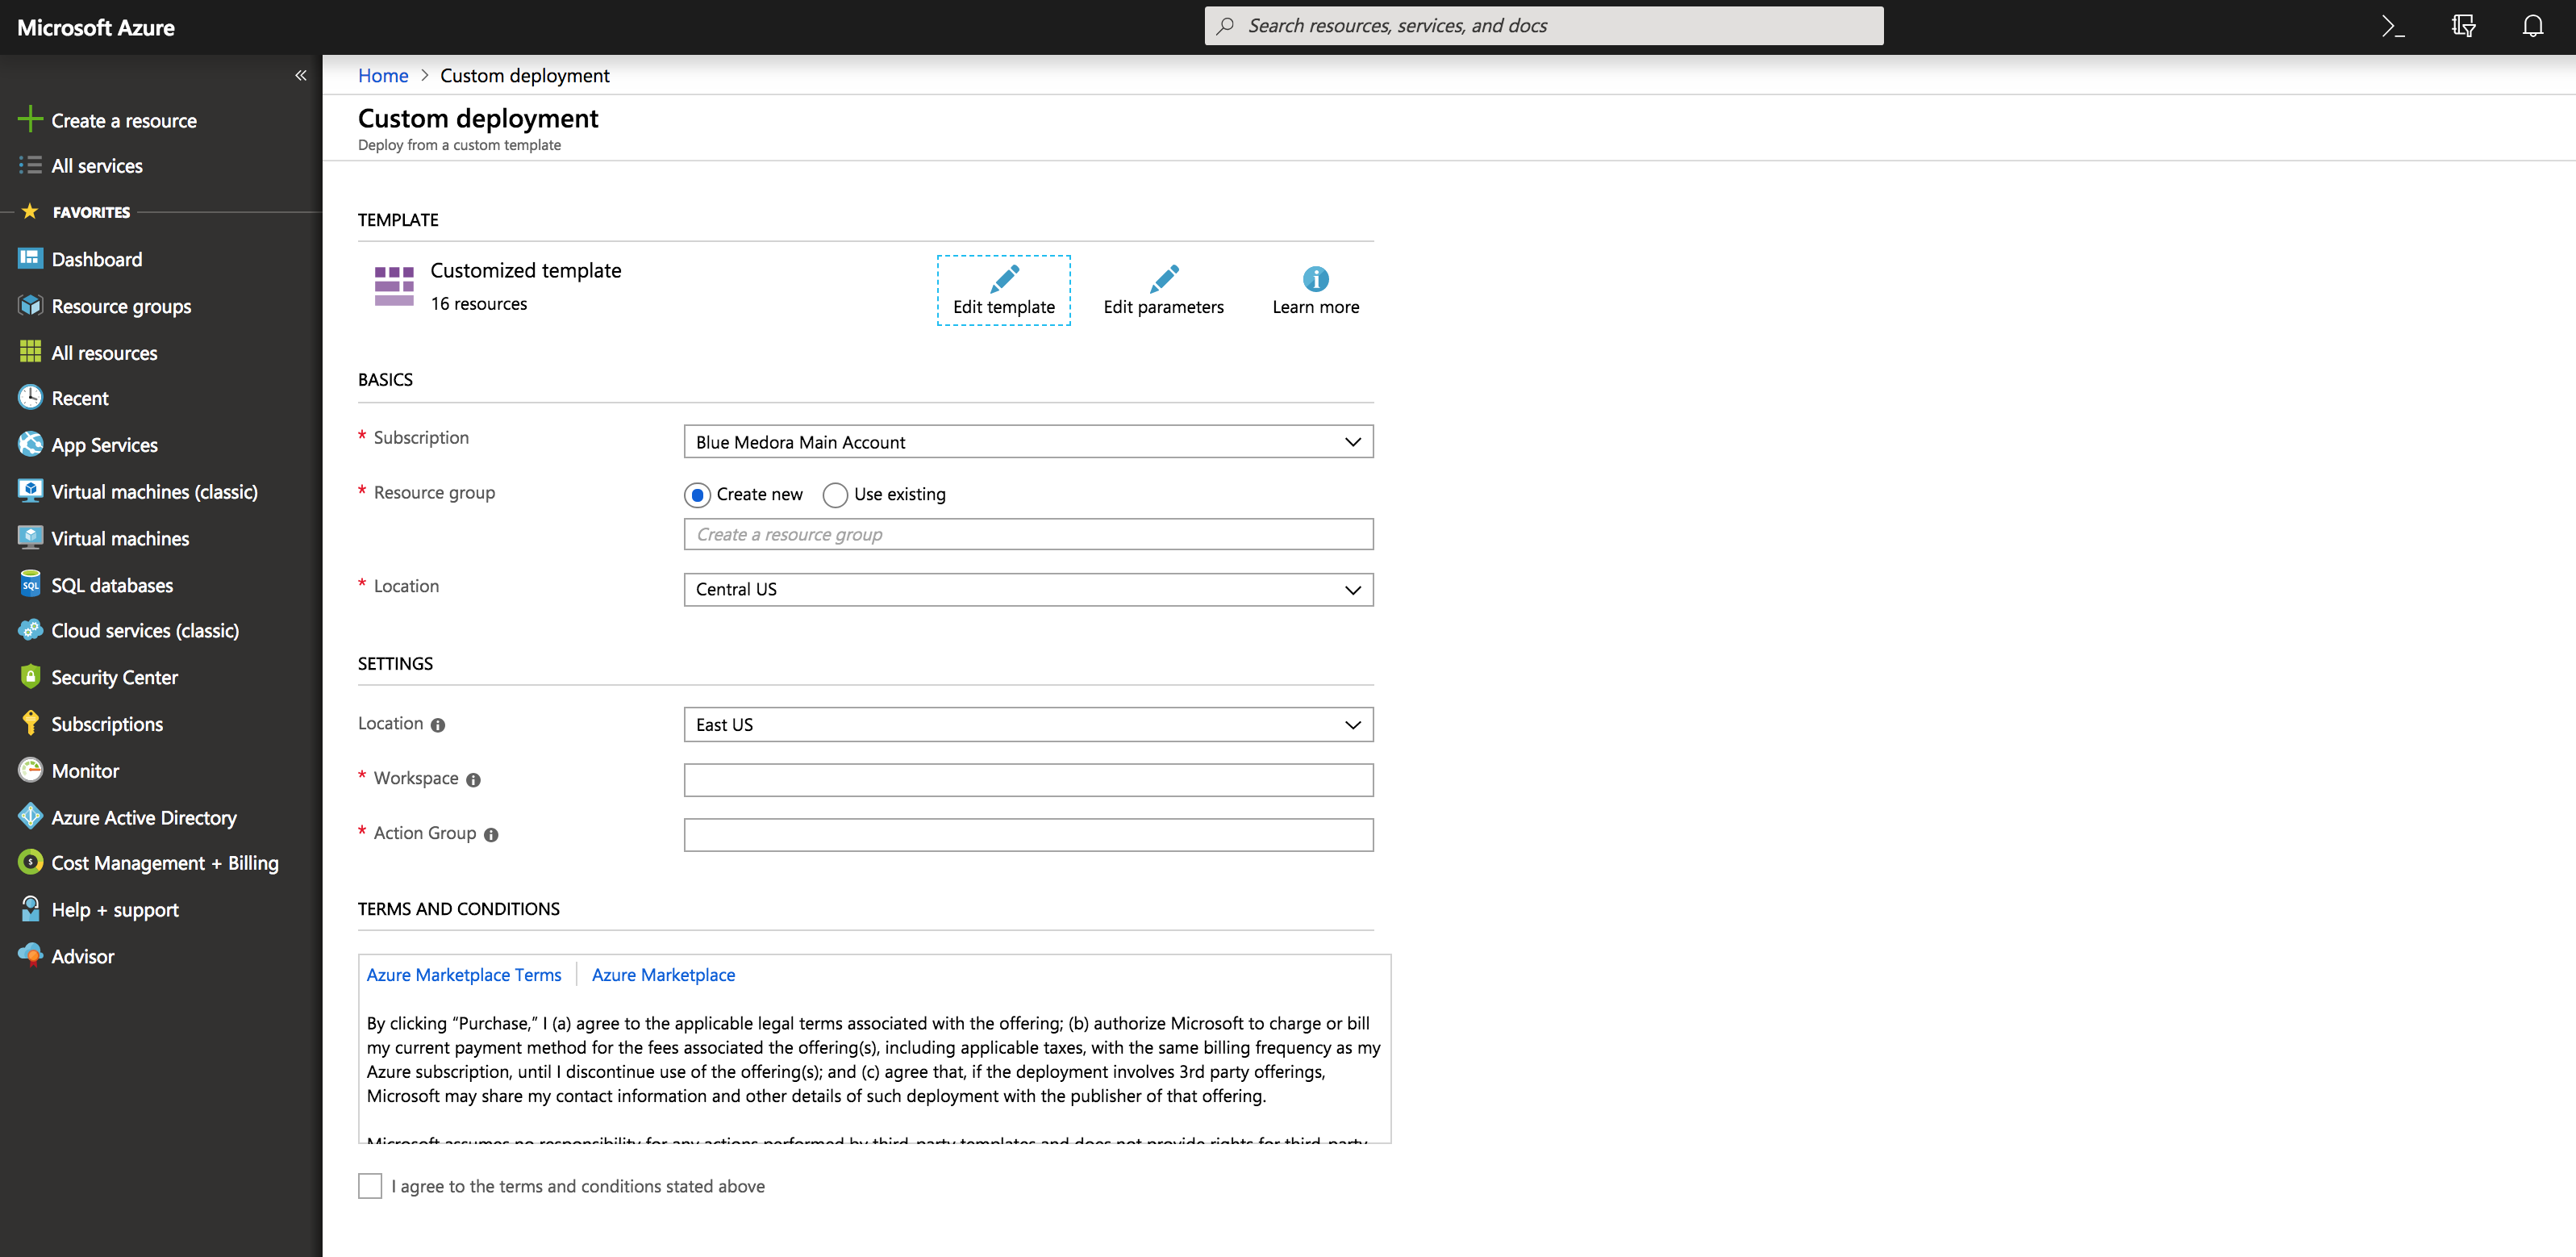Click the Learn more info icon
This screenshot has height=1257, width=2576.
click(1315, 279)
